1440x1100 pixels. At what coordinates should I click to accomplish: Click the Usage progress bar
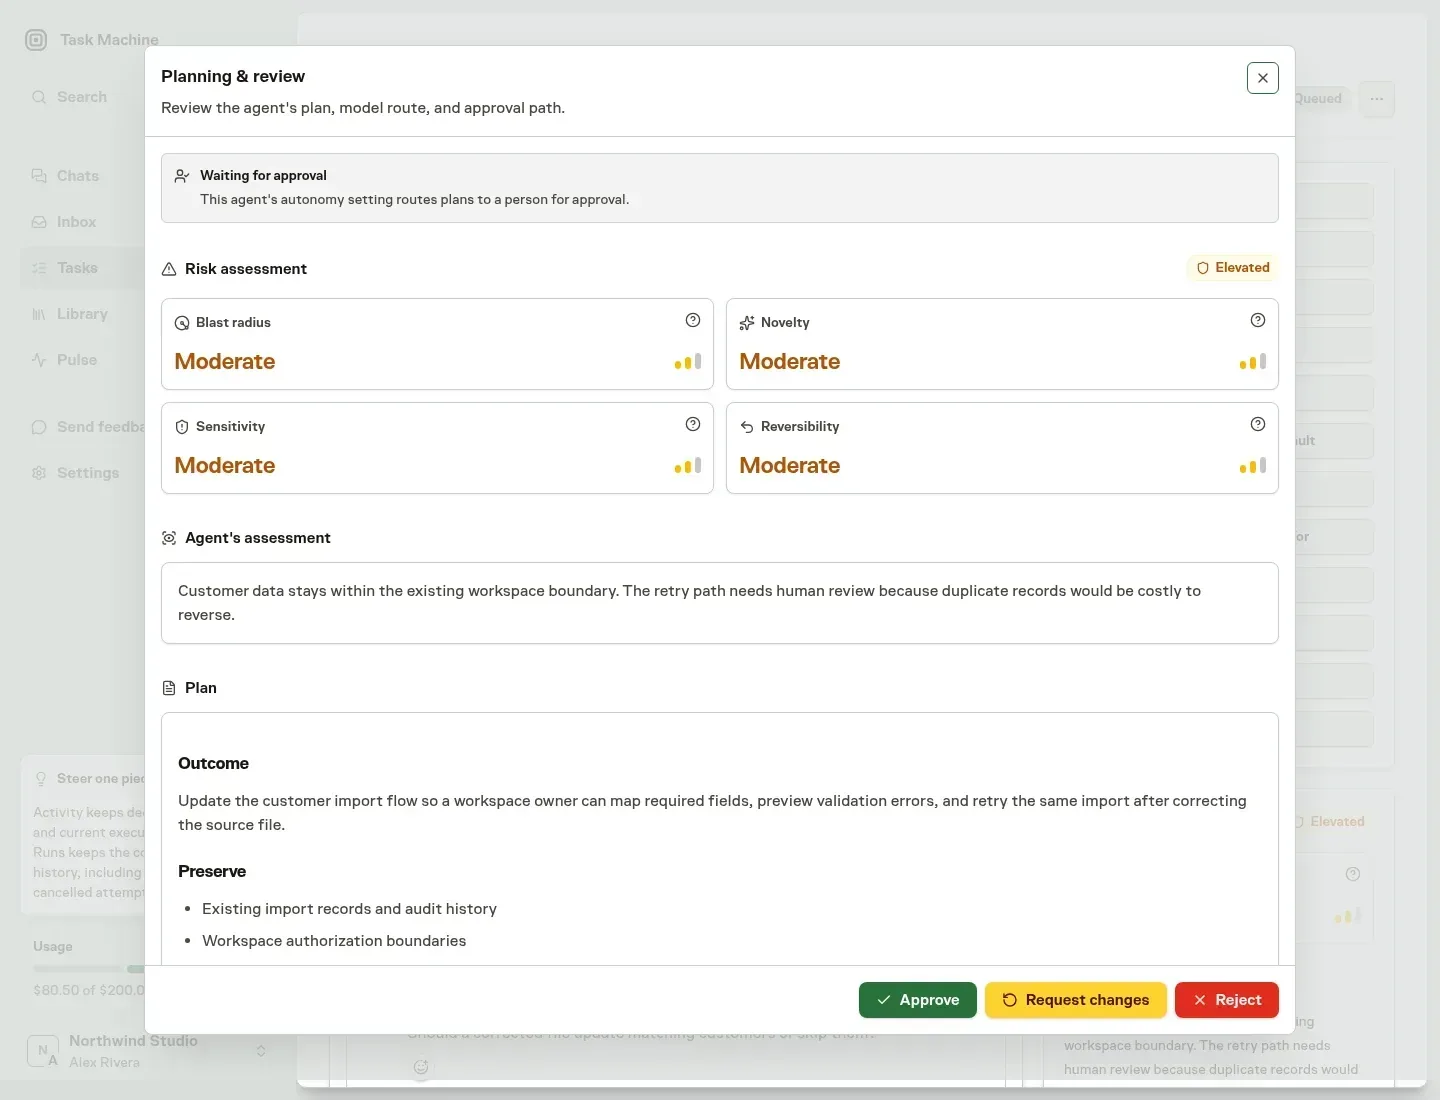(x=89, y=969)
